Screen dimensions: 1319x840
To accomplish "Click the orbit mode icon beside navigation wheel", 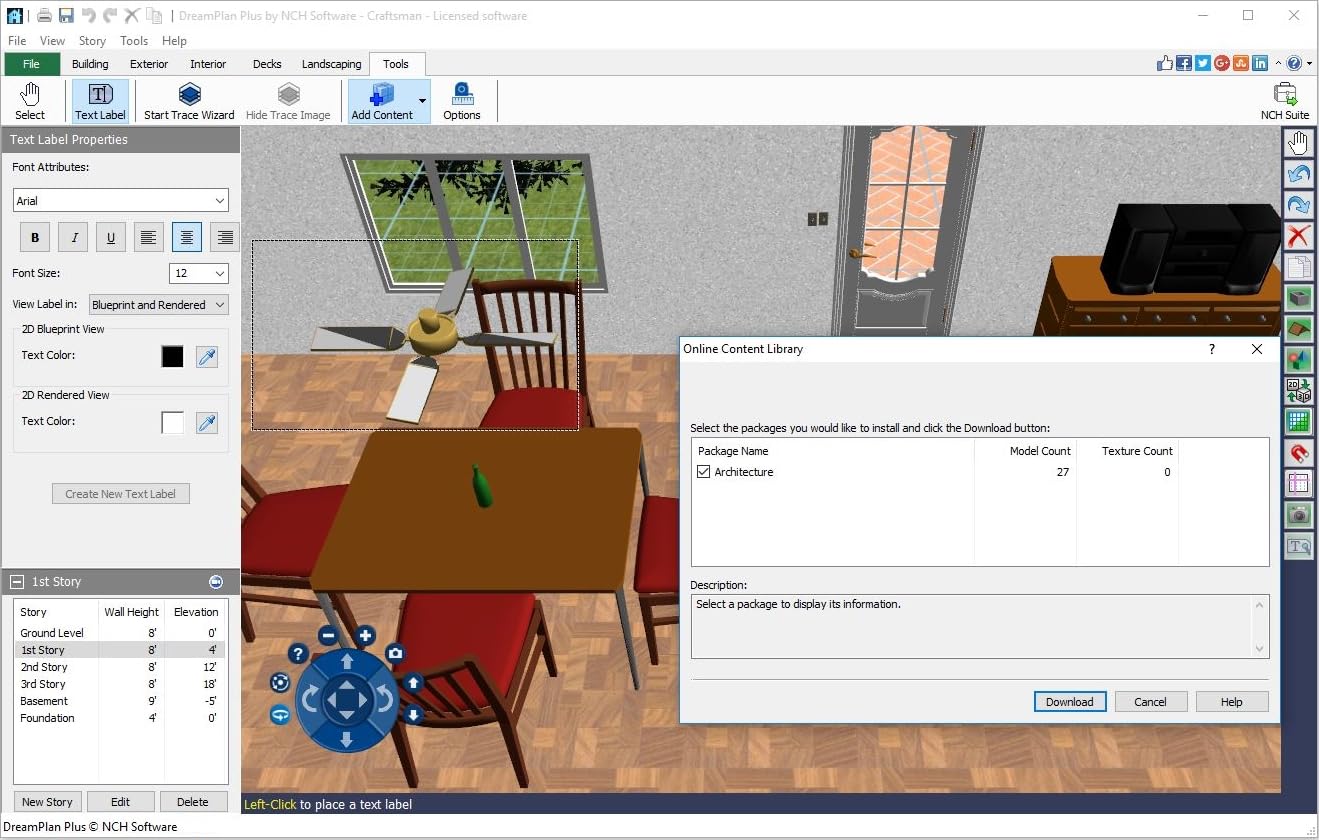I will click(280, 682).
